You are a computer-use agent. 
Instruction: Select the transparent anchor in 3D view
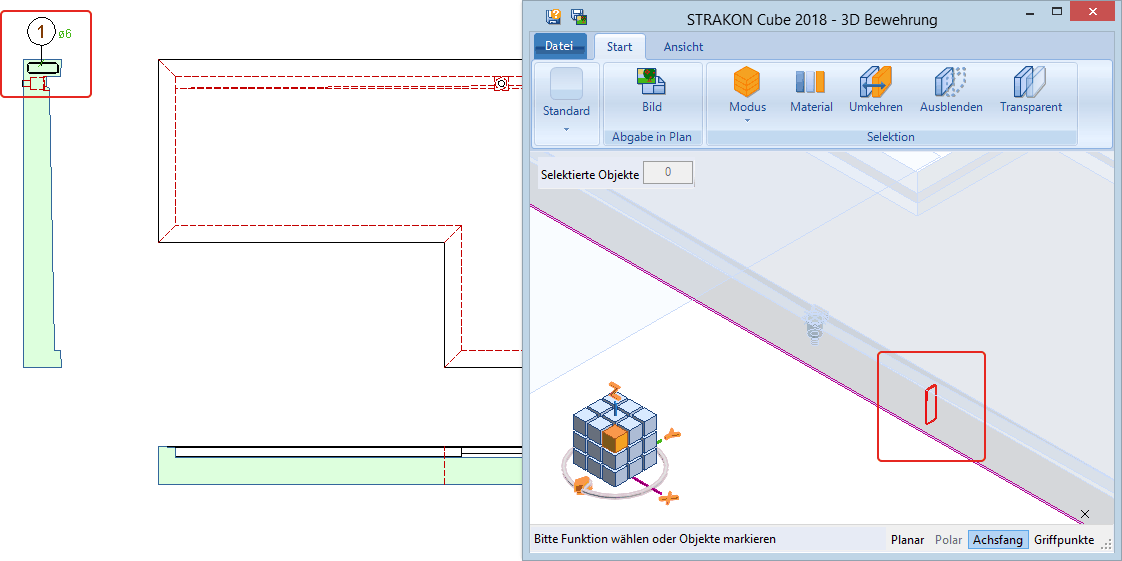tap(814, 326)
